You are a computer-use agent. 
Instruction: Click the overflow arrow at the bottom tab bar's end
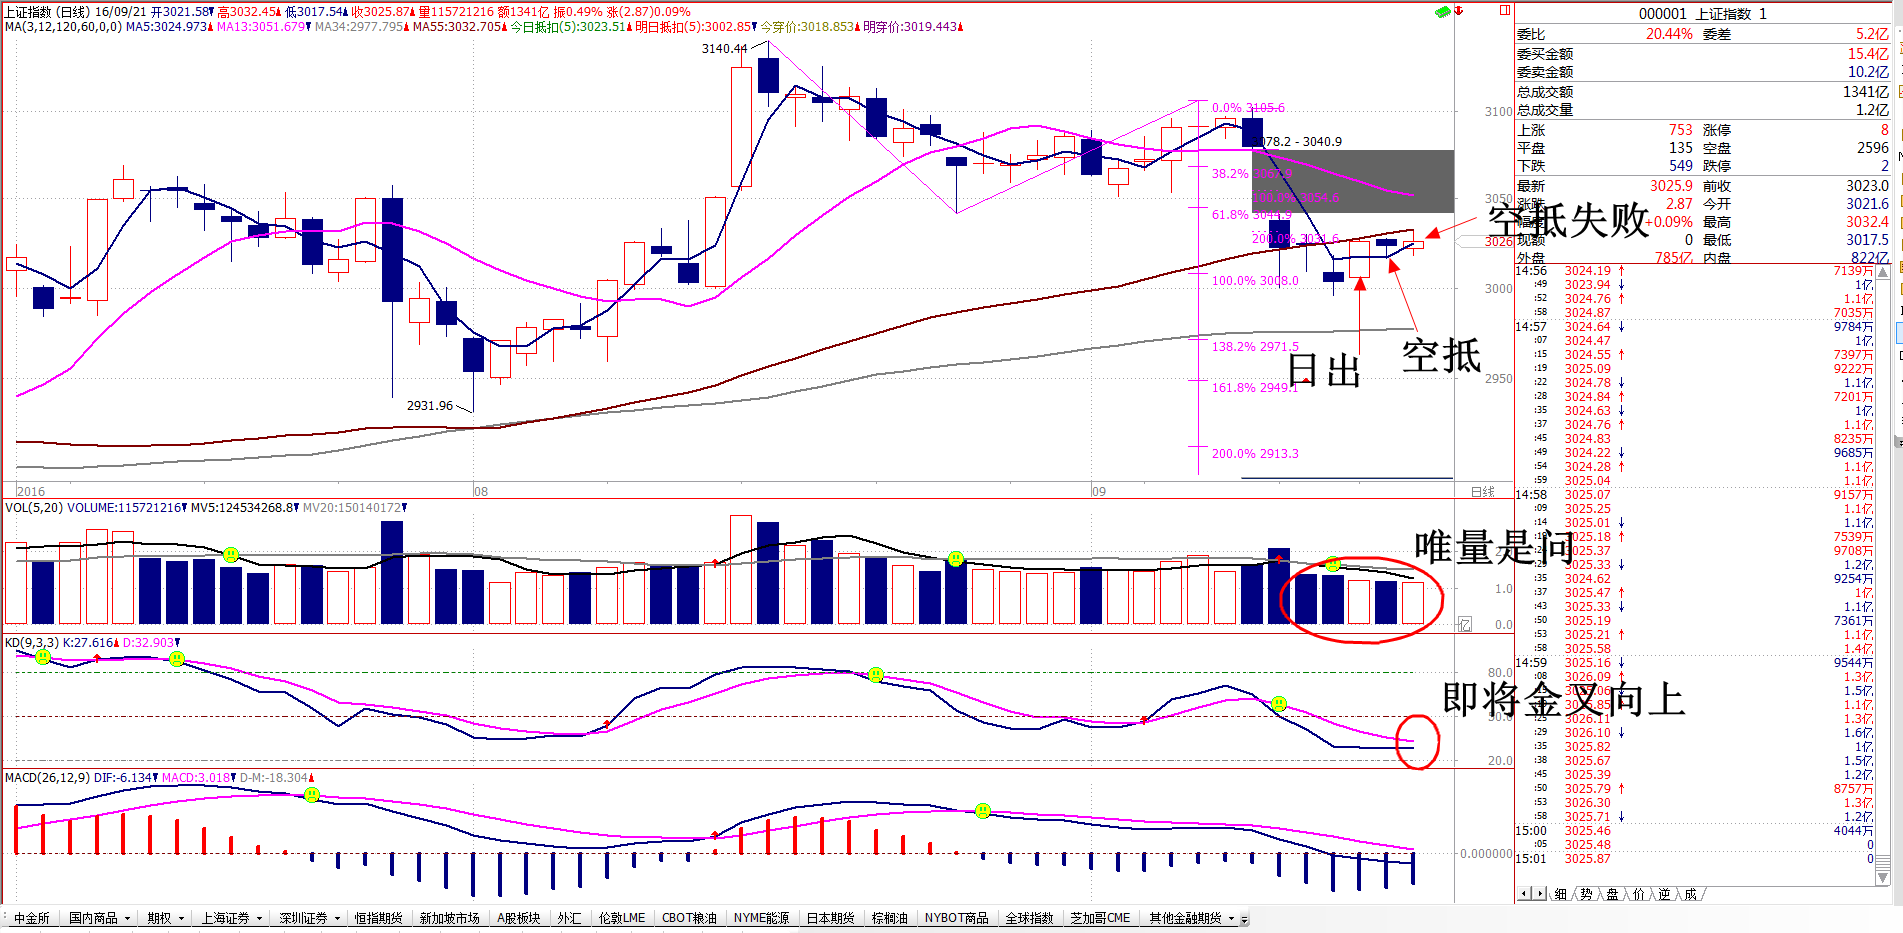[1244, 919]
